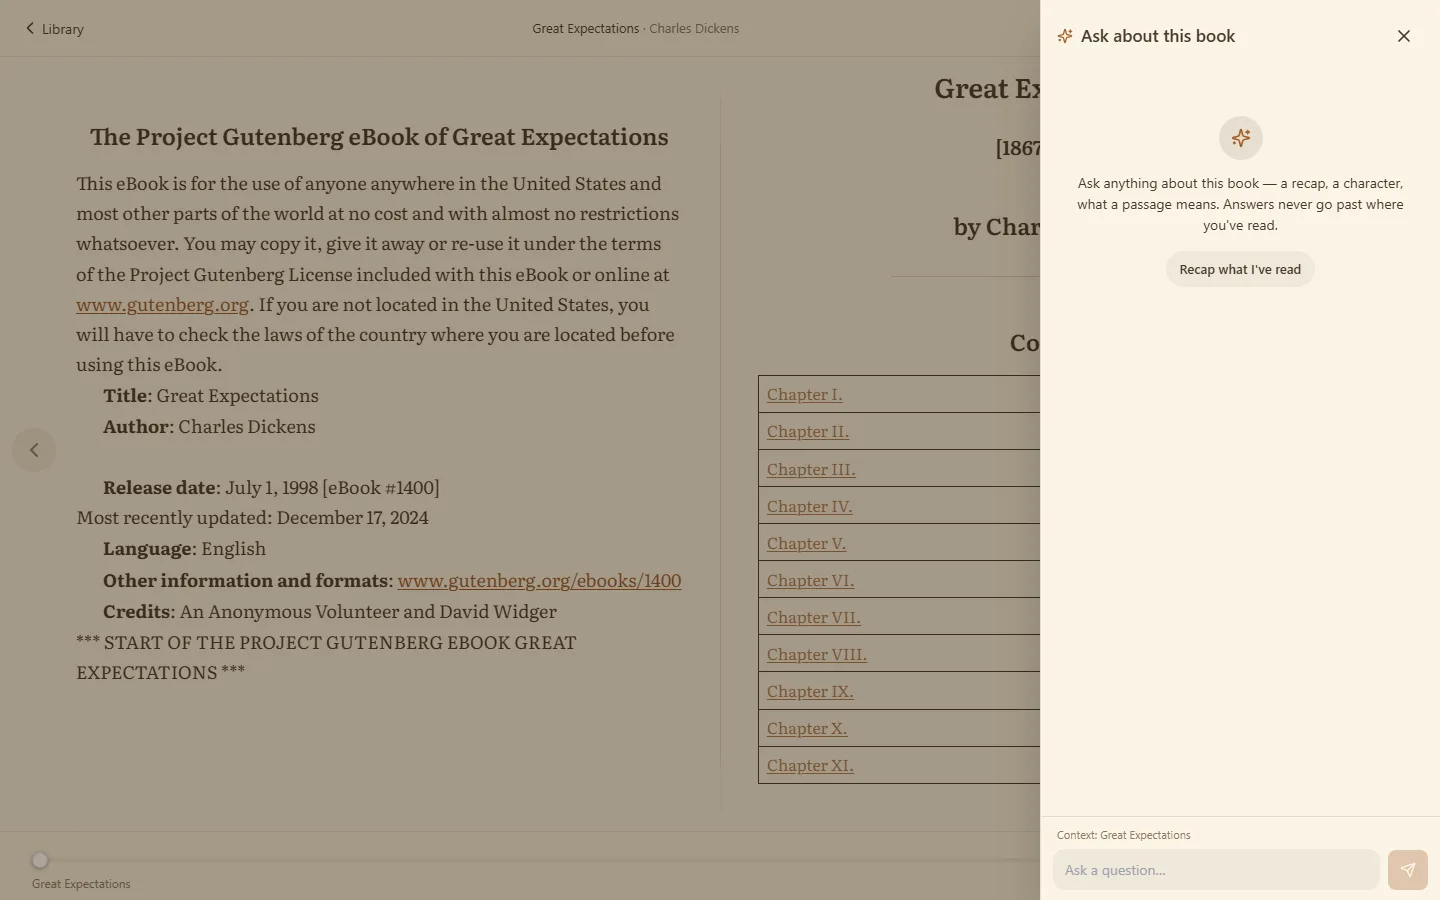The height and width of the screenshot is (900, 1440).
Task: Click the Great Expectations title in the header
Action: coord(585,28)
